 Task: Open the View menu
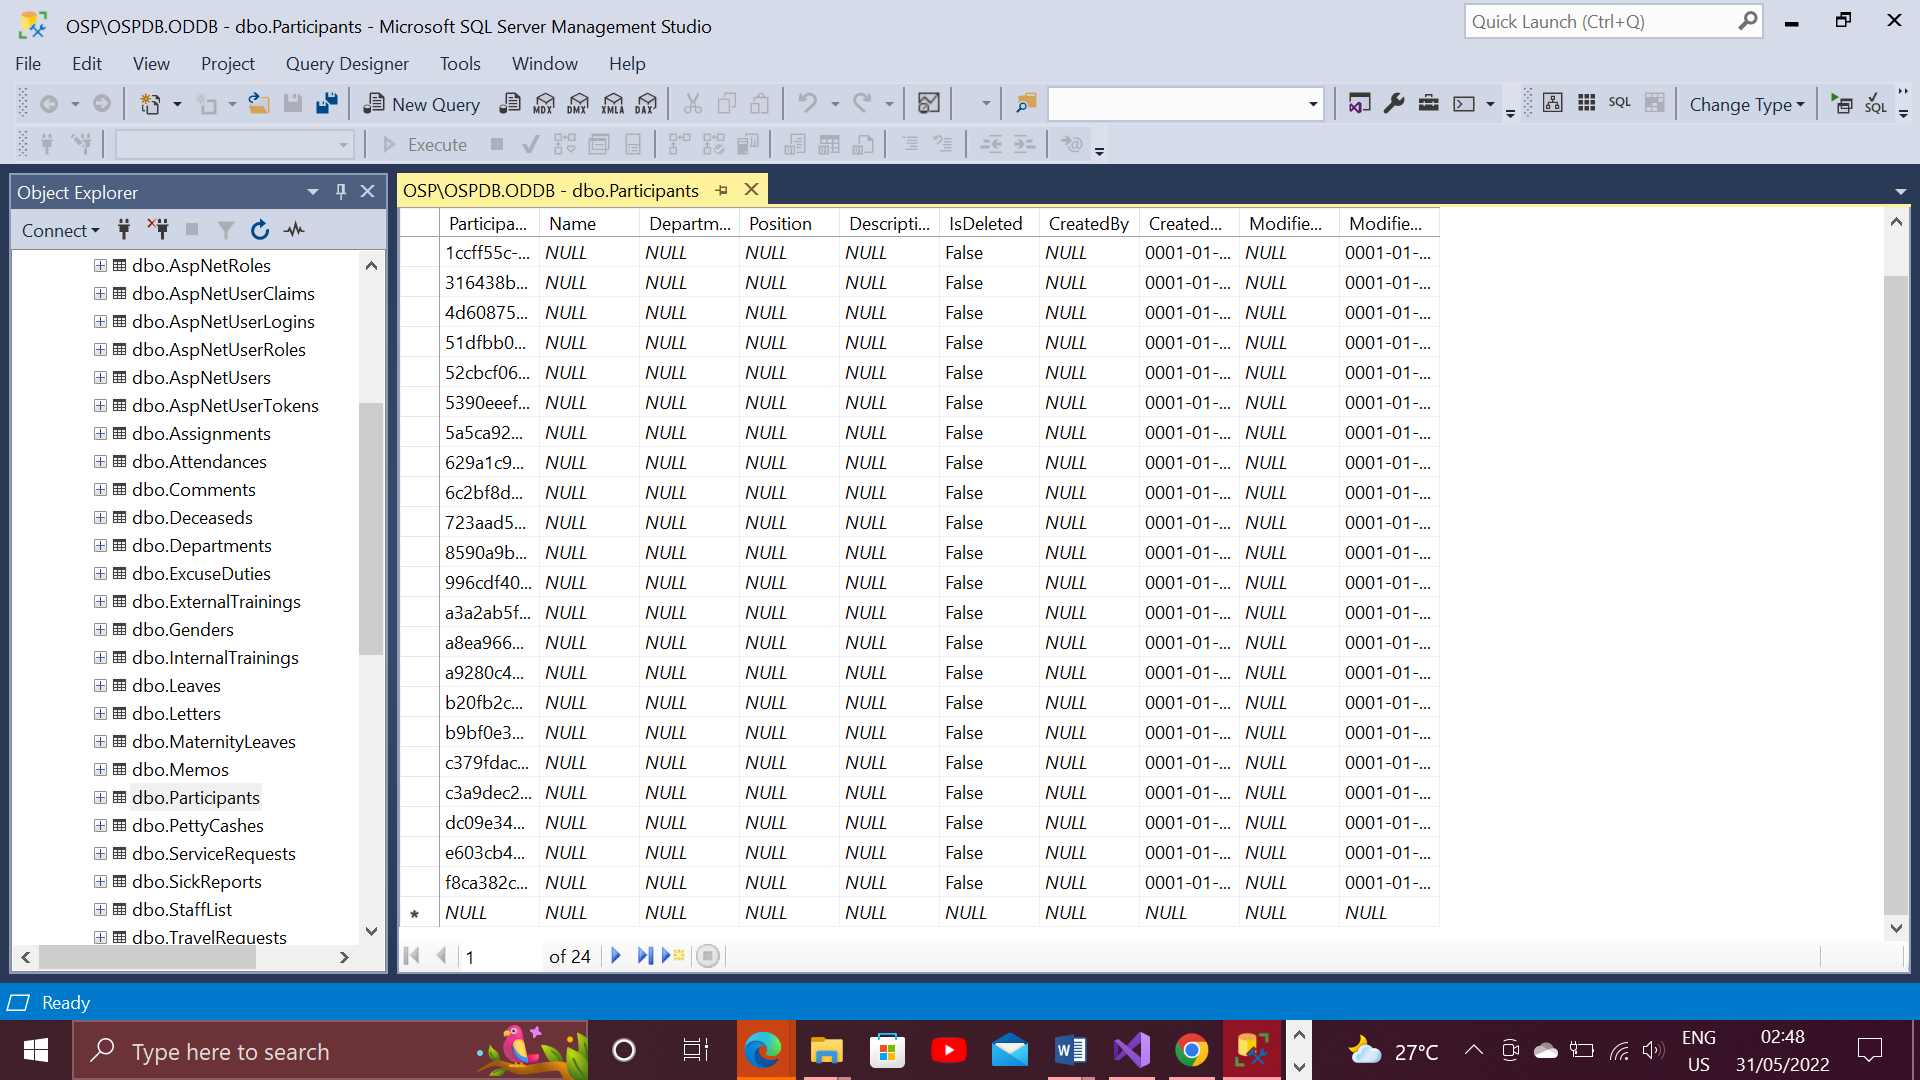coord(151,63)
